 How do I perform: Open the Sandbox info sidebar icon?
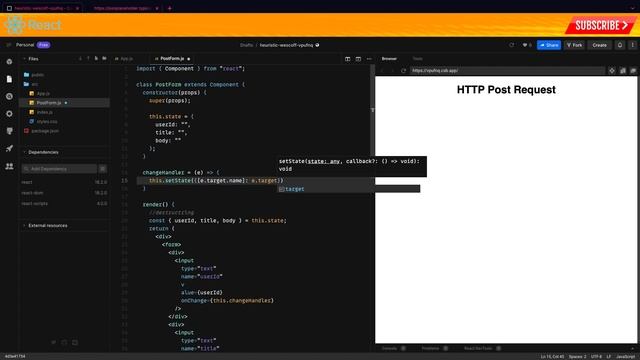click(9, 62)
